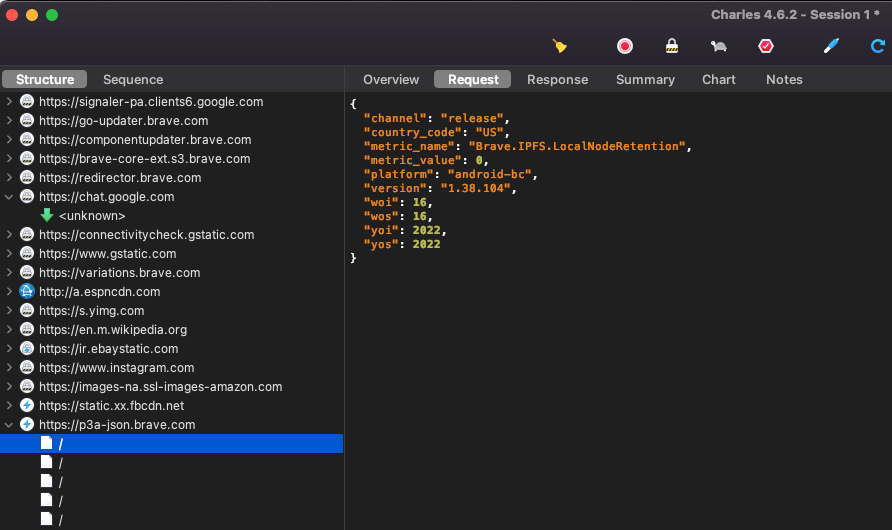Expand ir.ebaystatic.com host
The height and width of the screenshot is (530, 892).
[x=9, y=349]
